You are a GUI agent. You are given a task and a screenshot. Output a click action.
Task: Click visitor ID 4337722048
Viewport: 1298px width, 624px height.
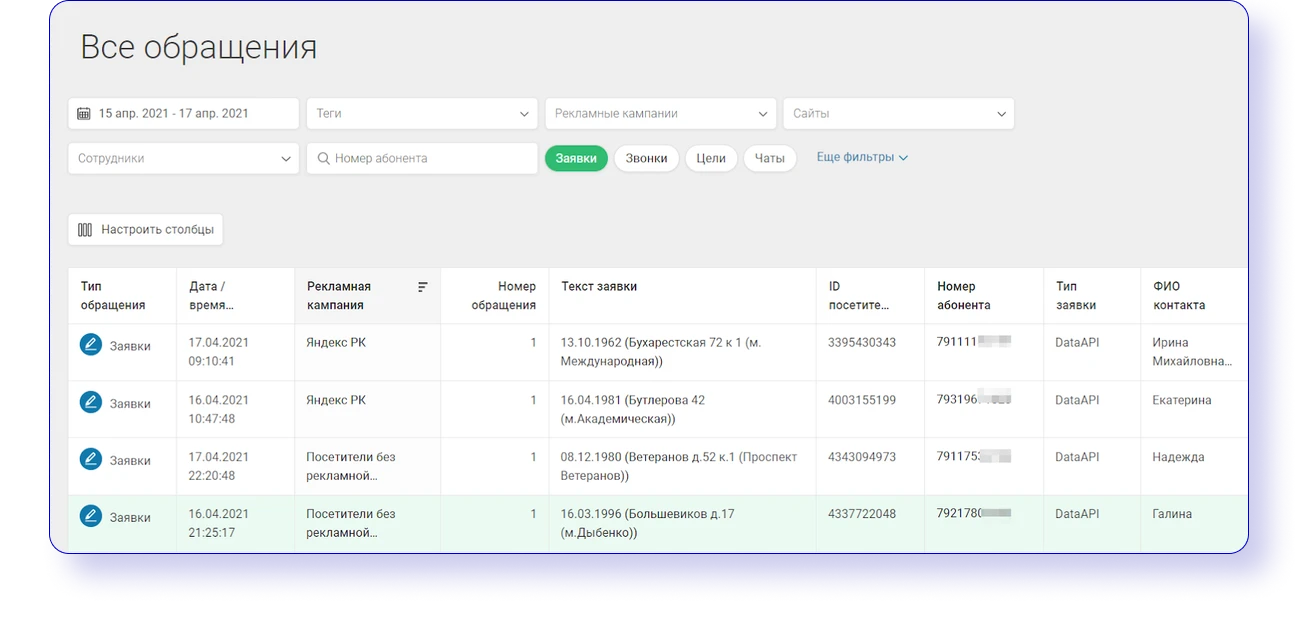pos(862,514)
